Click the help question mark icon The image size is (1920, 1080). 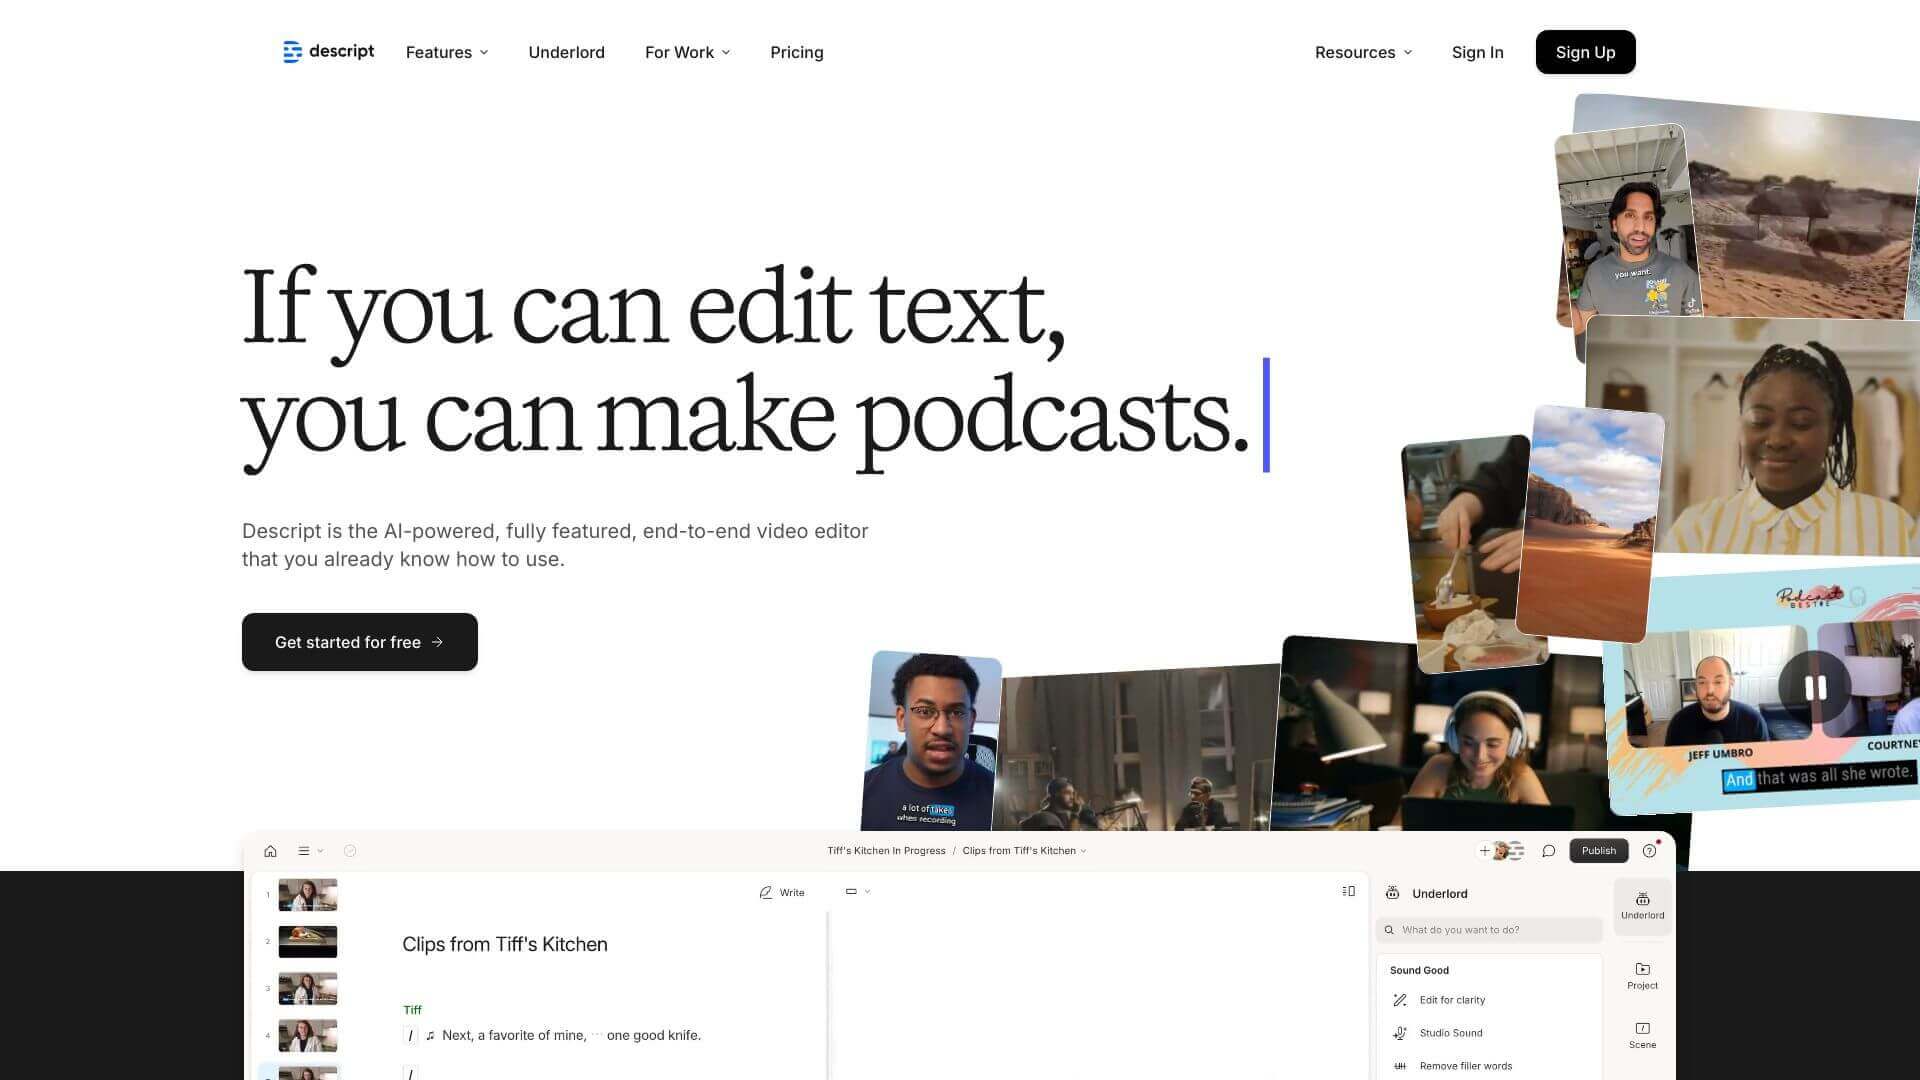pos(1649,851)
